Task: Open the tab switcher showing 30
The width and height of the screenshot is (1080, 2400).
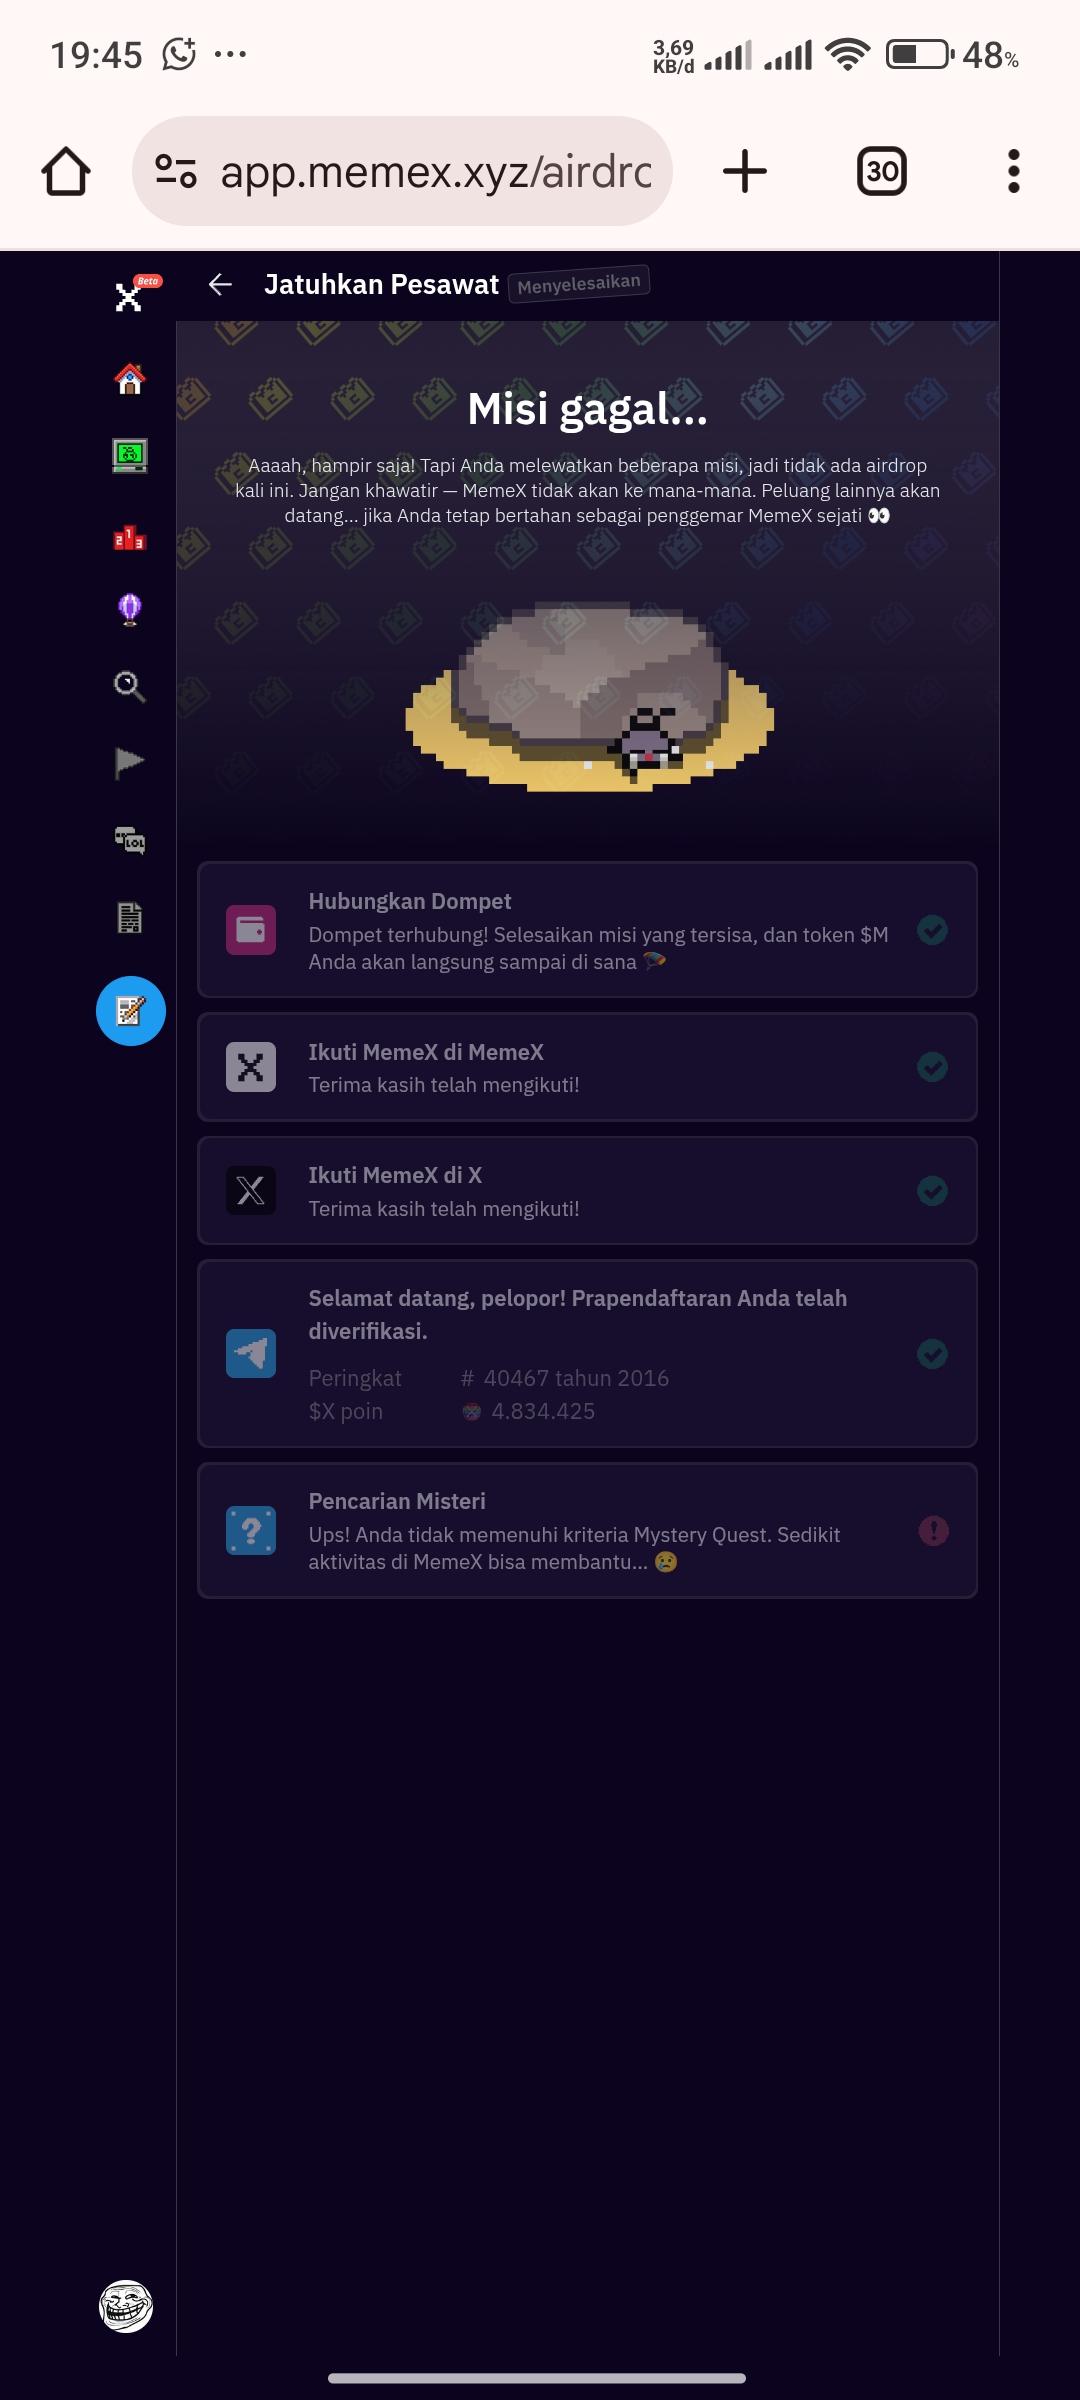Action: (882, 171)
